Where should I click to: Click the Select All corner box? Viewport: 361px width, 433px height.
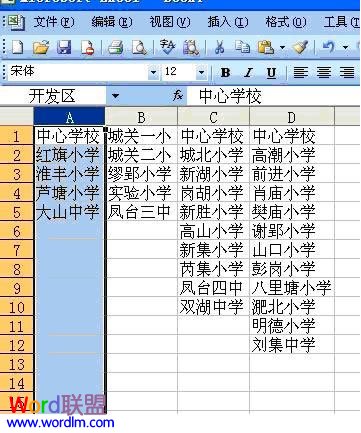(16, 116)
